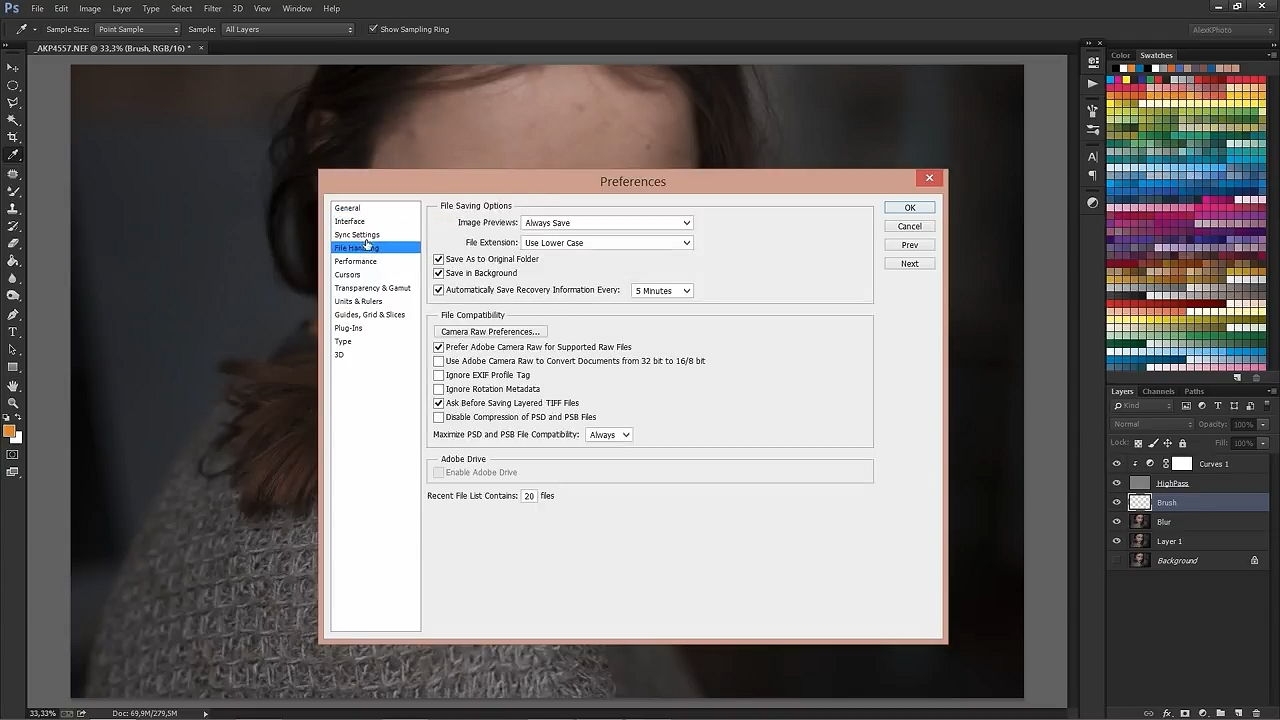Hide the Curves 1 layer
Image resolution: width=1280 pixels, height=720 pixels.
click(x=1117, y=464)
